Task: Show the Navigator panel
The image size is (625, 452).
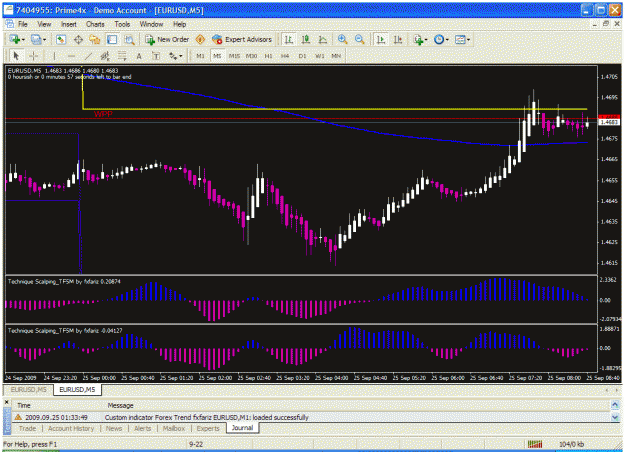Action: click(95, 39)
